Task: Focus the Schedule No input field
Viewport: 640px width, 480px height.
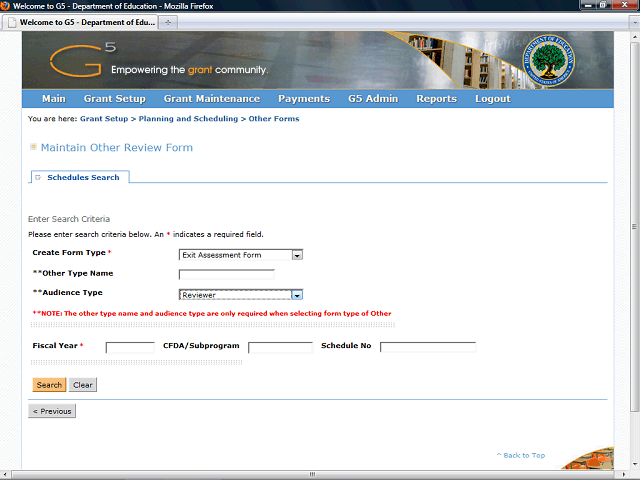Action: pyautogui.click(x=428, y=347)
